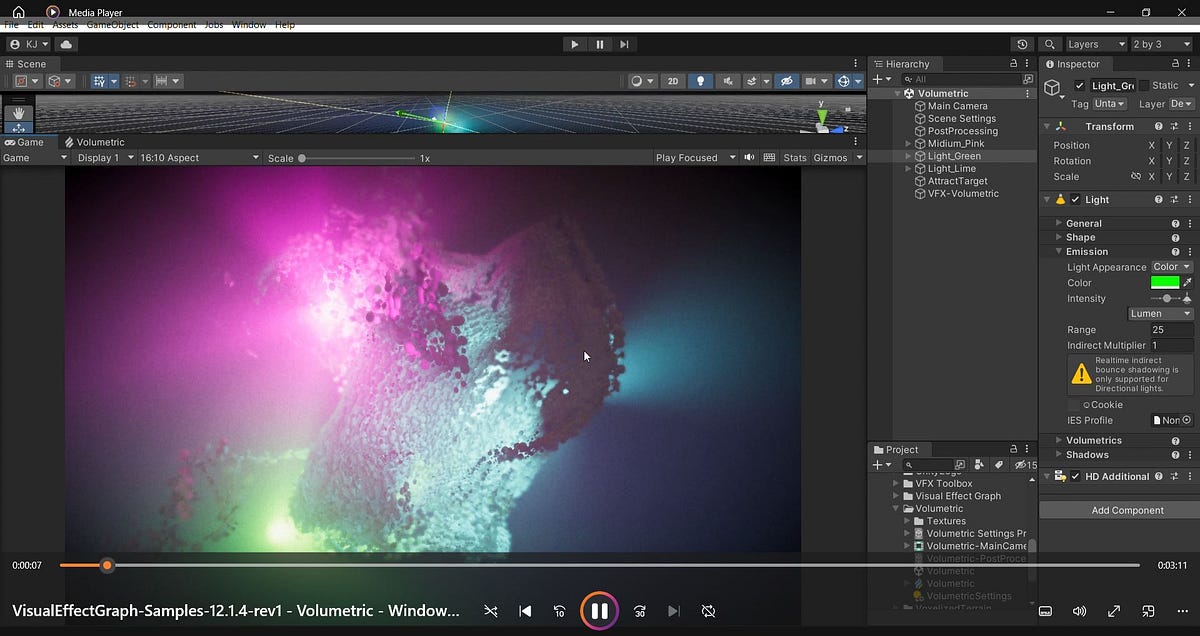Uncheck the Light_Green object active checkbox
Image resolution: width=1200 pixels, height=636 pixels.
[x=1079, y=86]
